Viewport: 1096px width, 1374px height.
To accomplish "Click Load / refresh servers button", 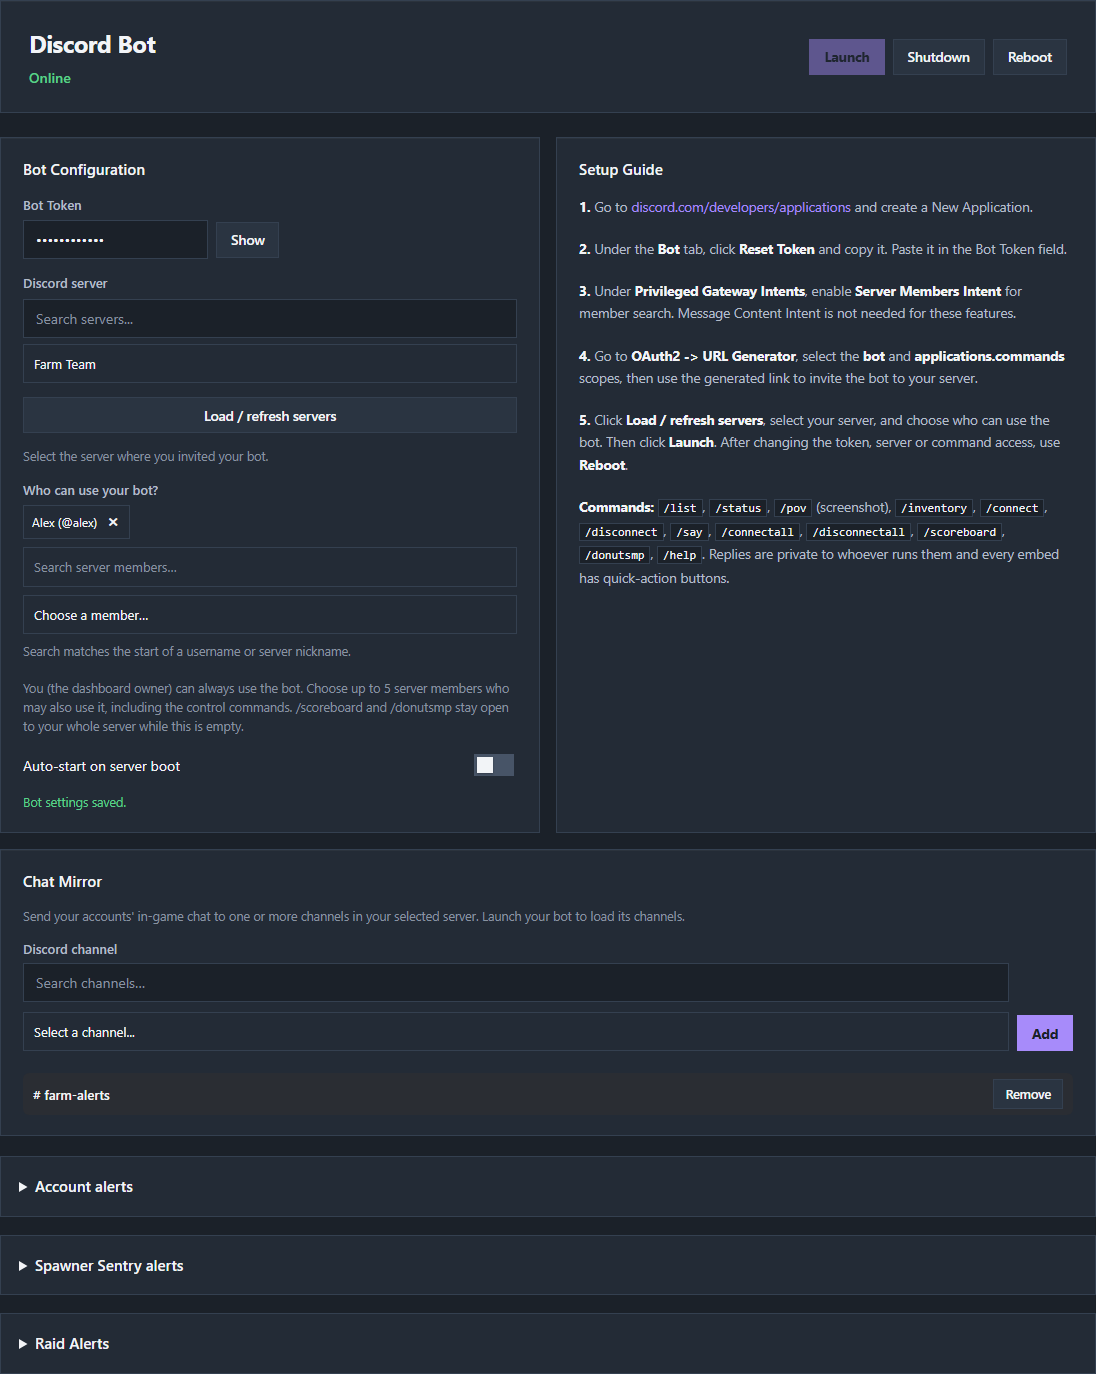I will pos(270,416).
